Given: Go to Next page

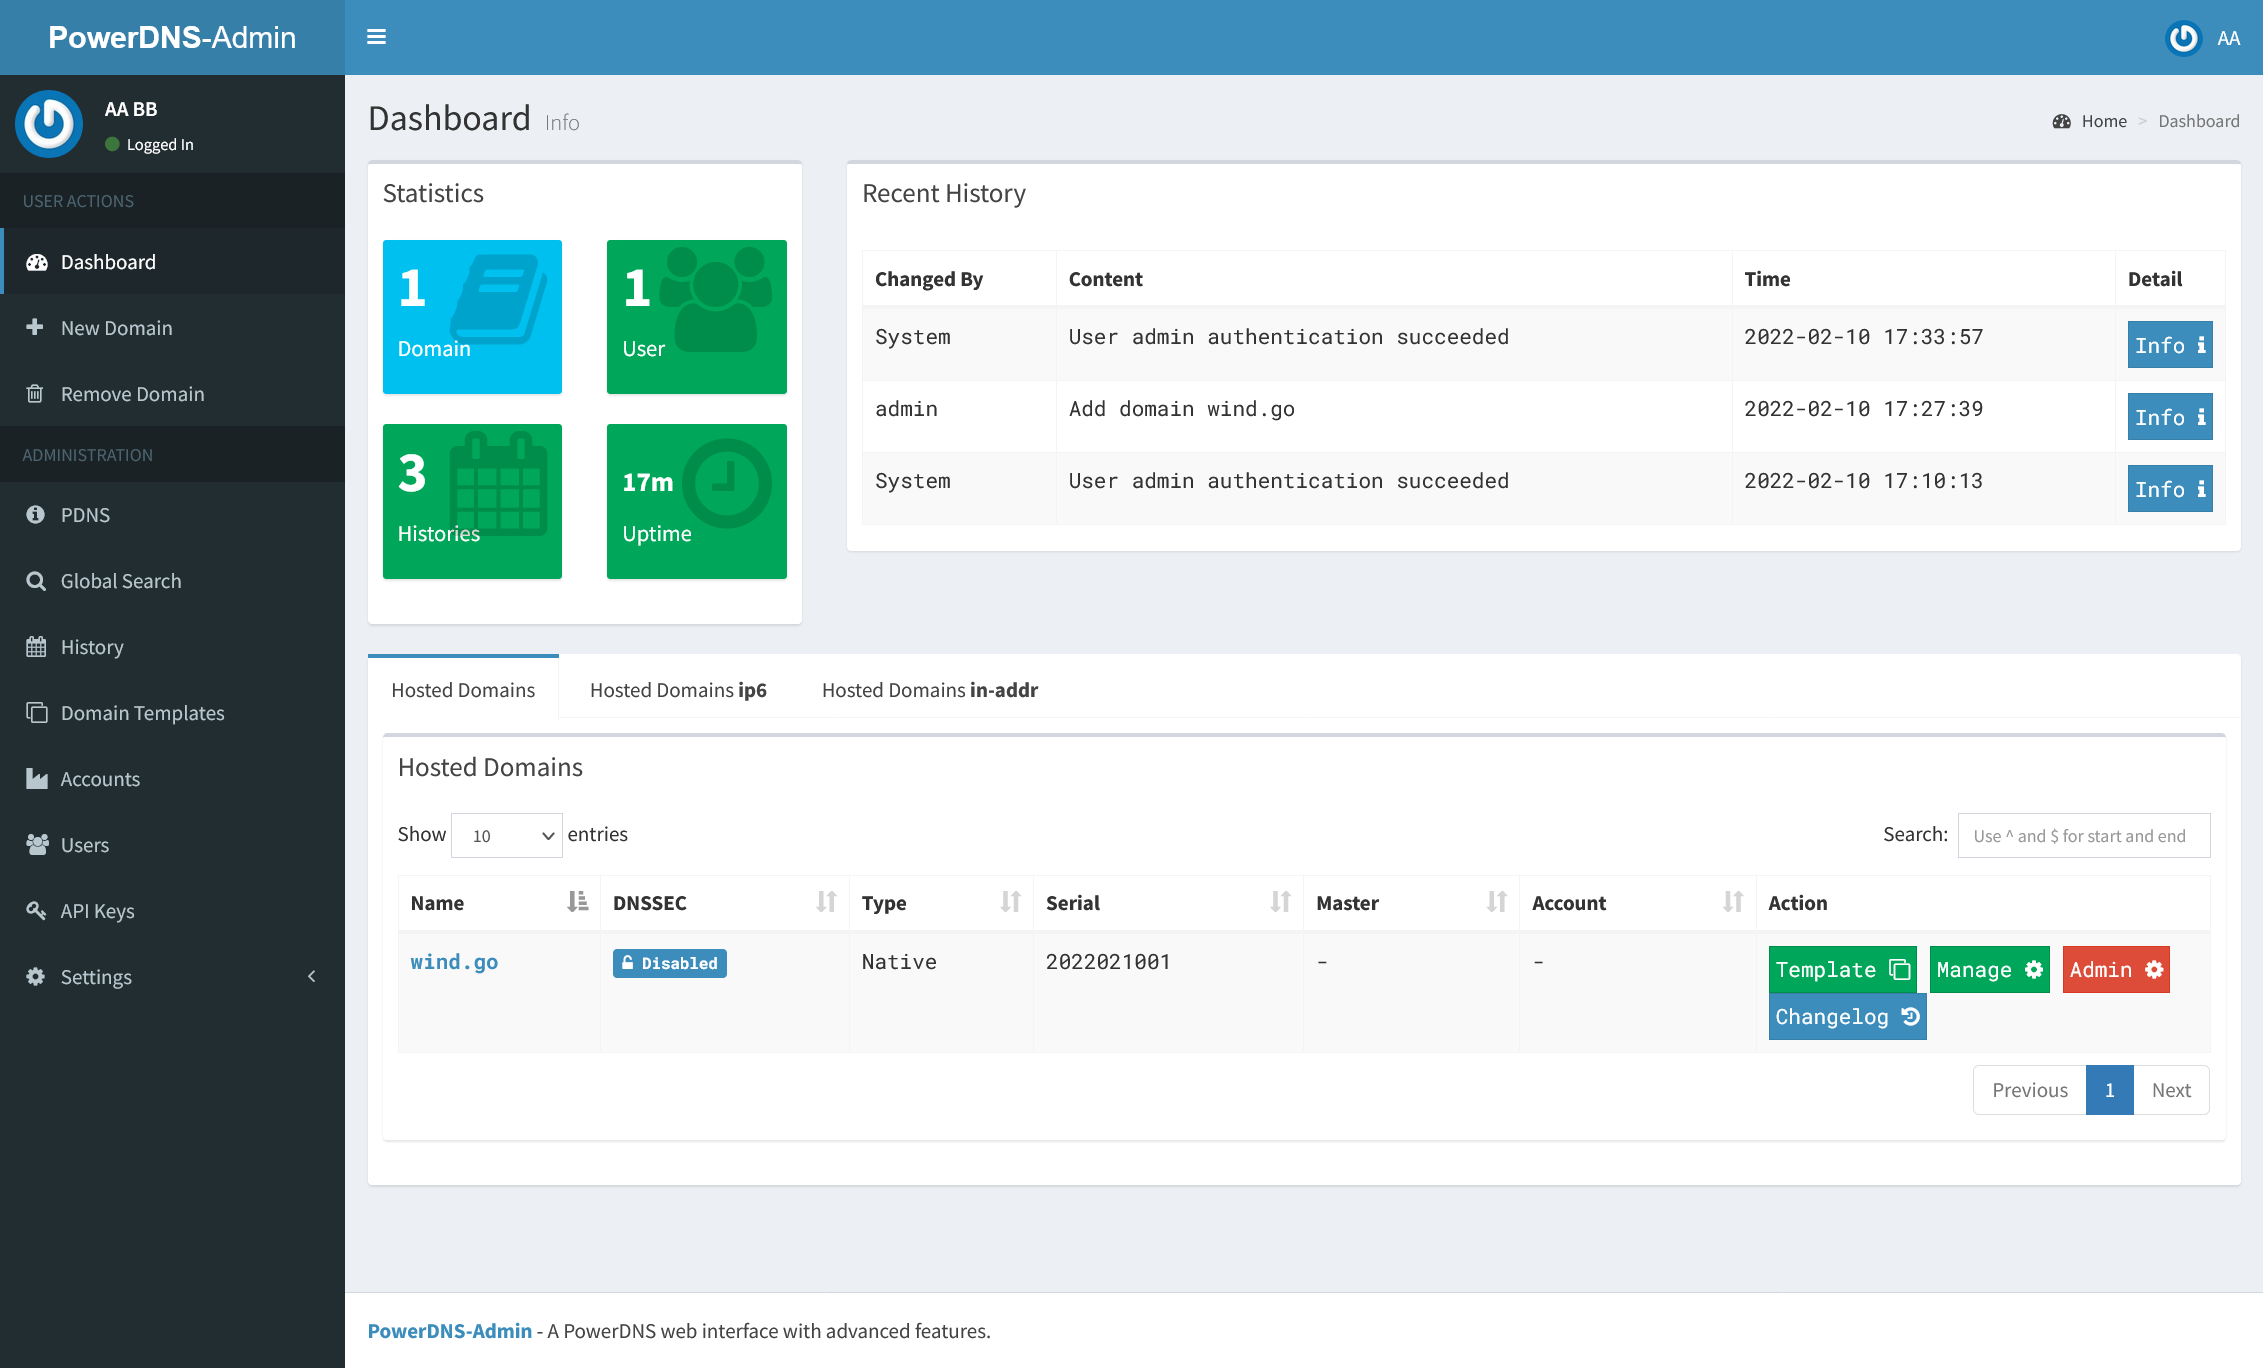Looking at the screenshot, I should 2171,1090.
